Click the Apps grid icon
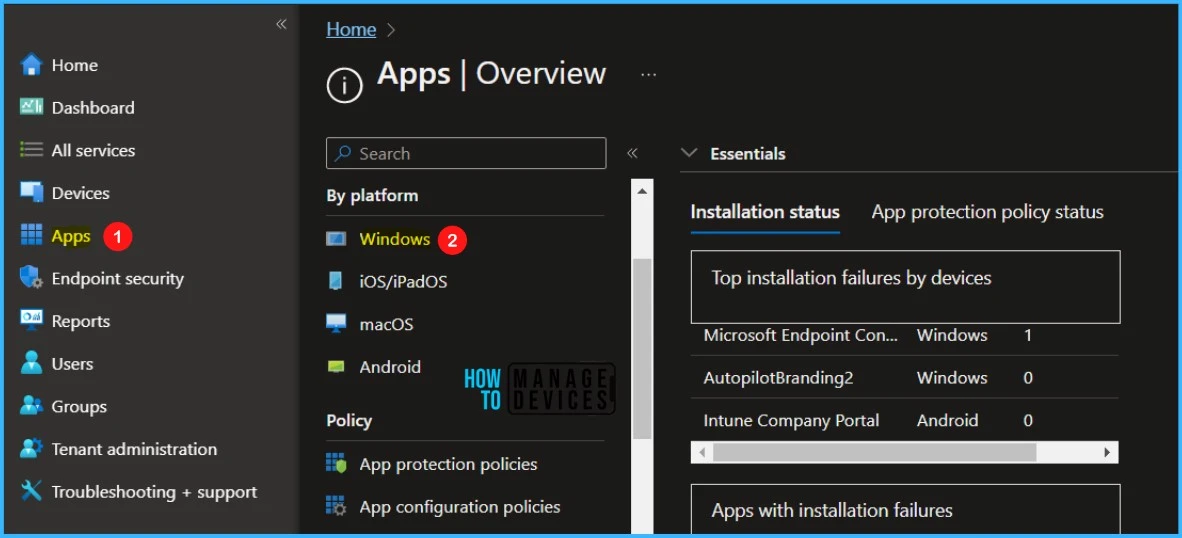This screenshot has width=1182, height=538. (32, 236)
